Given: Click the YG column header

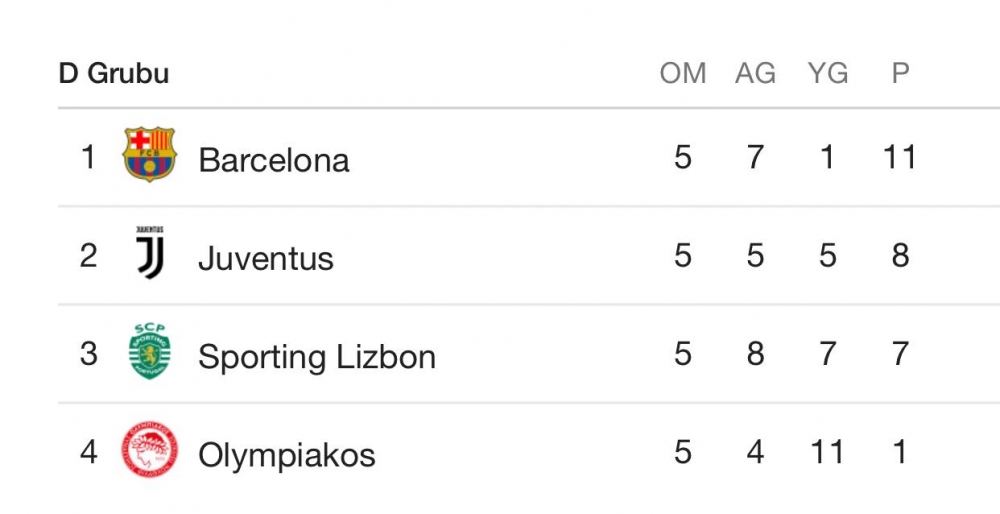Looking at the screenshot, I should [x=827, y=73].
